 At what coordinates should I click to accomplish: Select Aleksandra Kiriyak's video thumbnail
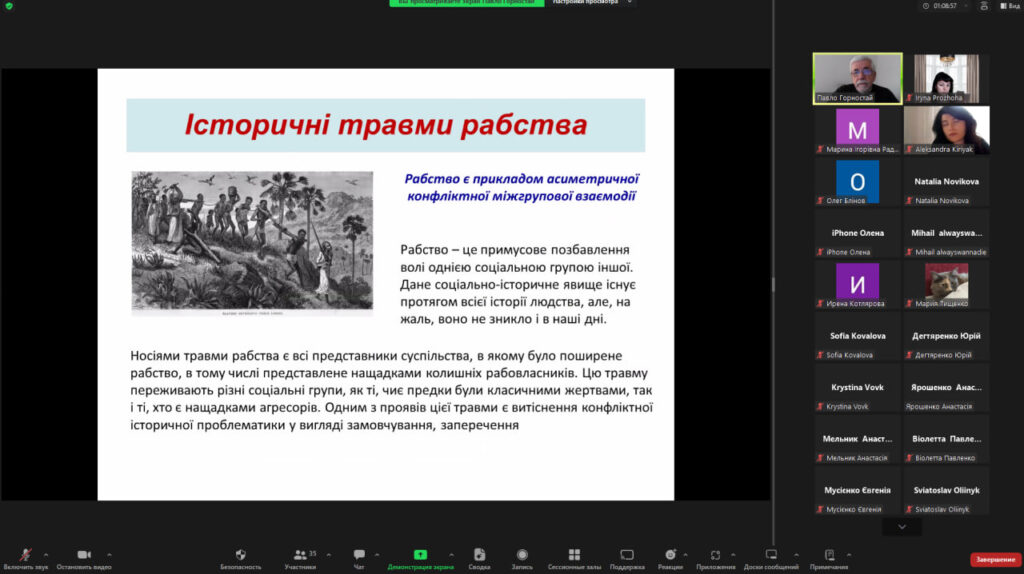coord(946,130)
